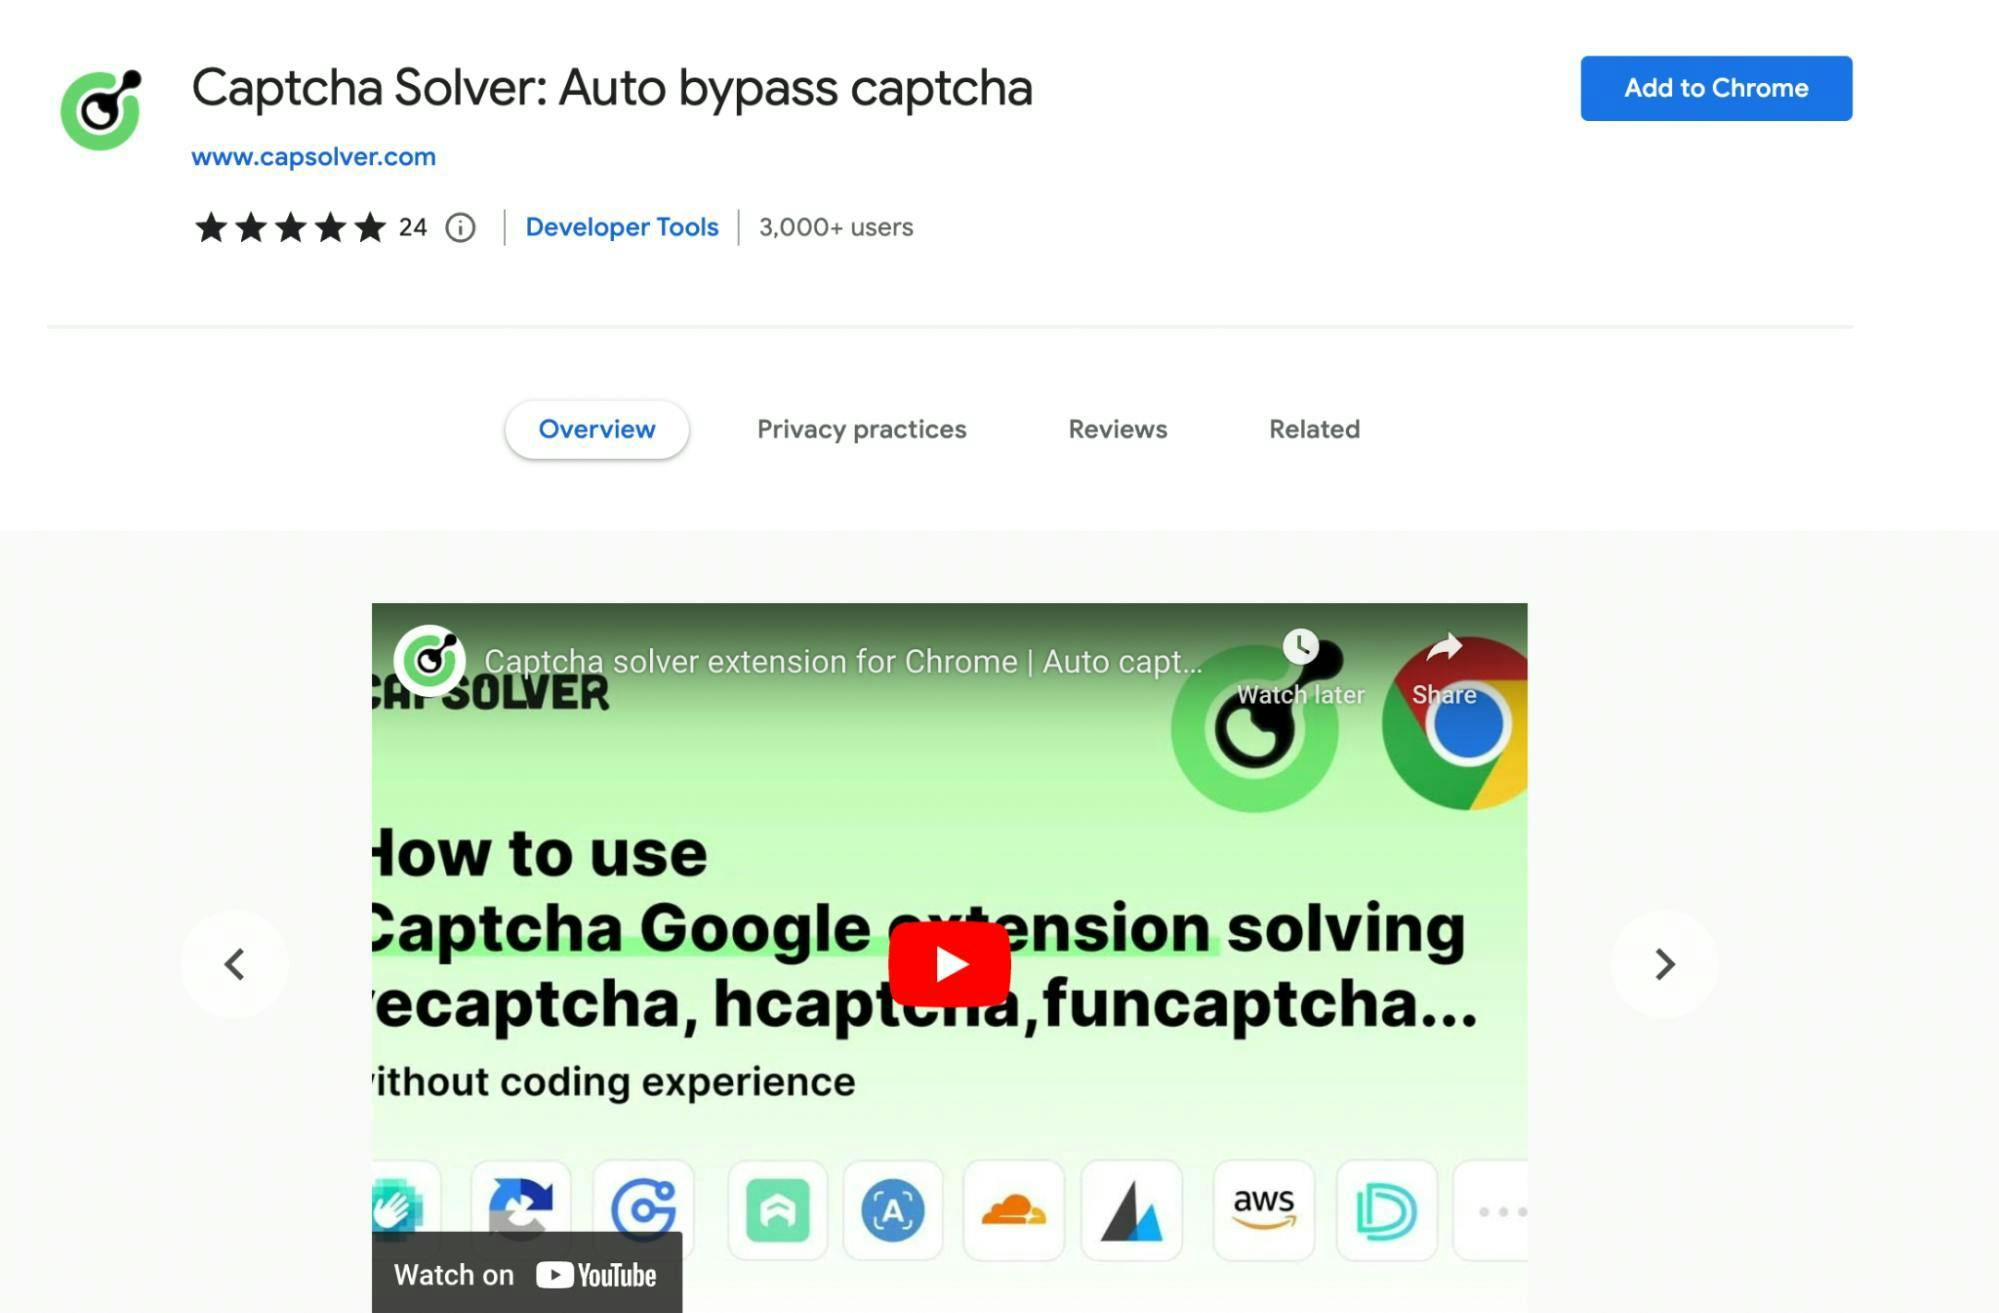Show the previous carousel slide
The width and height of the screenshot is (1999, 1313).
[x=235, y=964]
